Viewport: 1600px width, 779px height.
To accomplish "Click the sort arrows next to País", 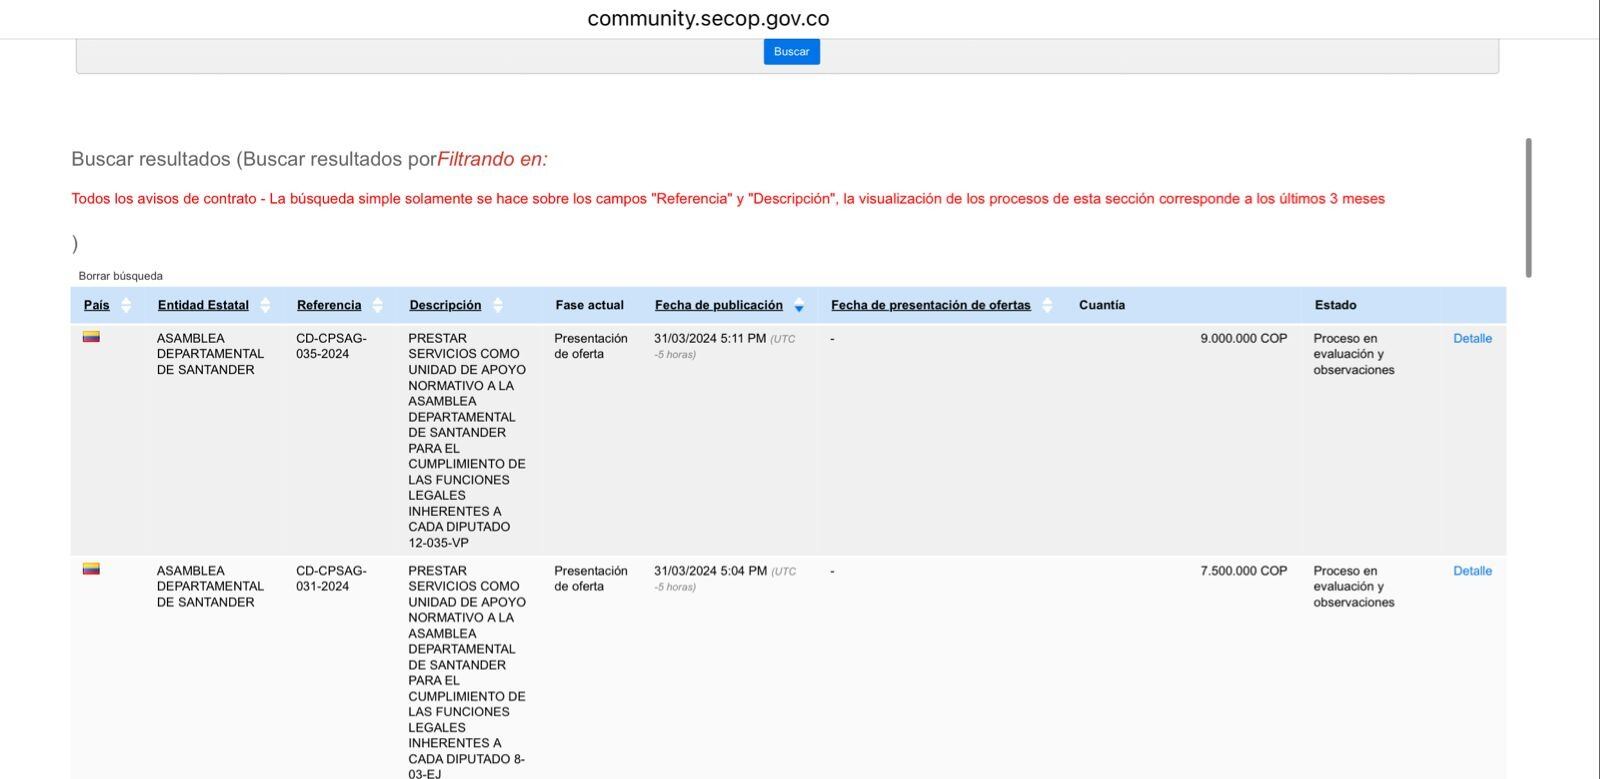I will [126, 305].
